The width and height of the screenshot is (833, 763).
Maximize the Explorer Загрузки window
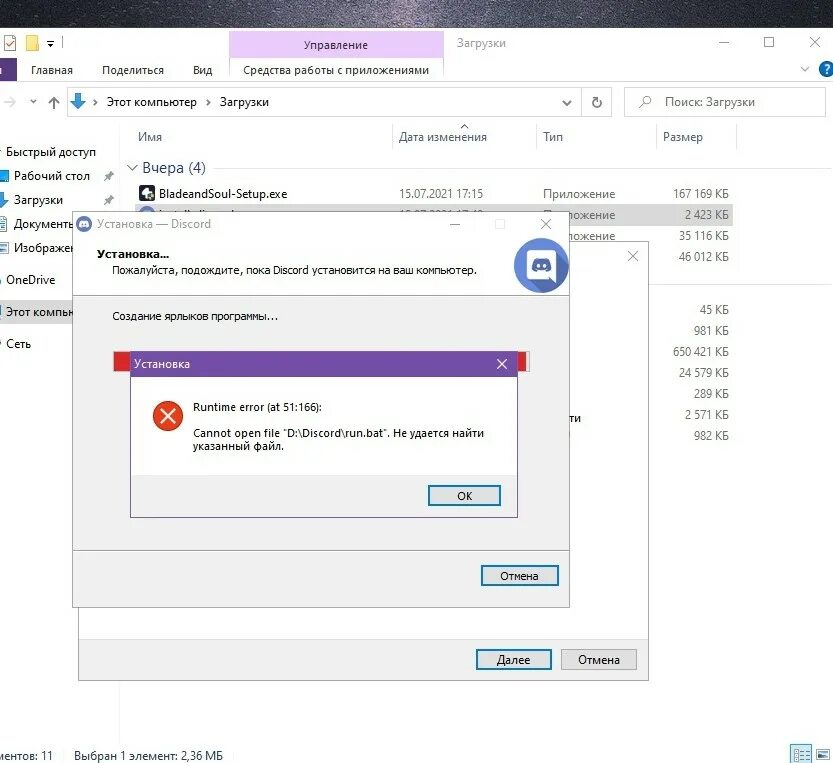click(x=769, y=42)
